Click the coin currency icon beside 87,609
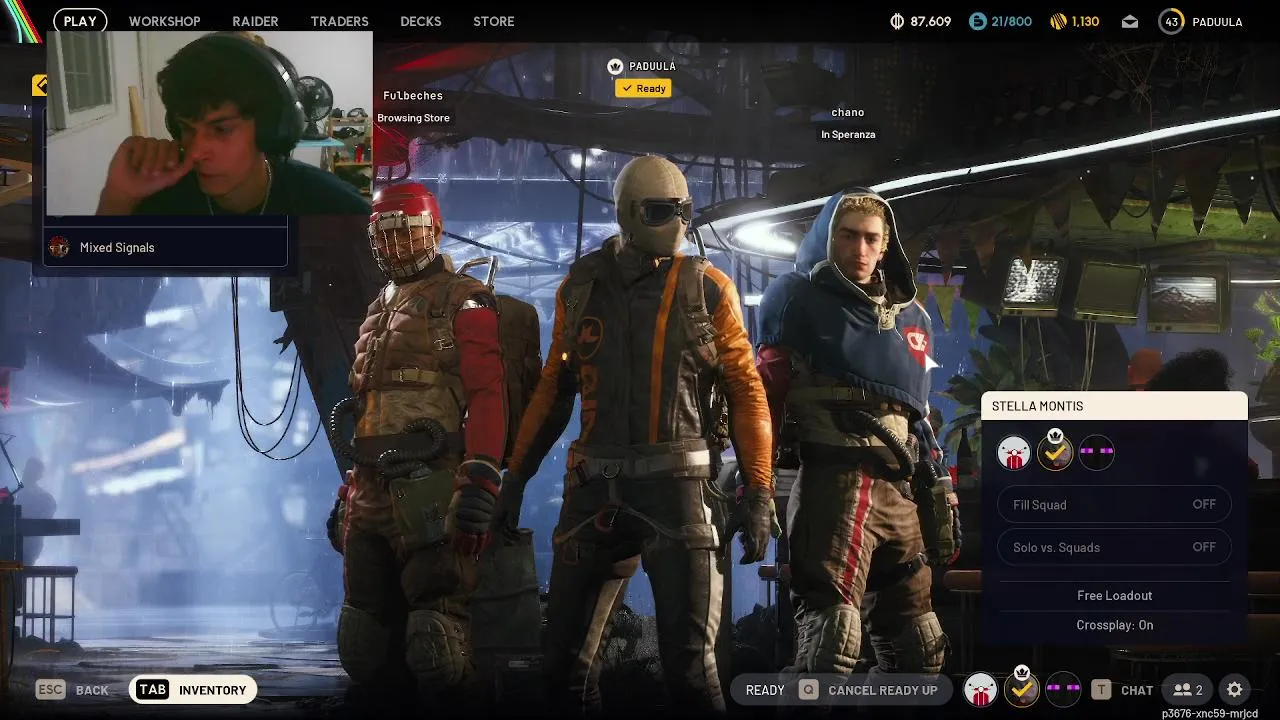The image size is (1280, 720). 897,21
